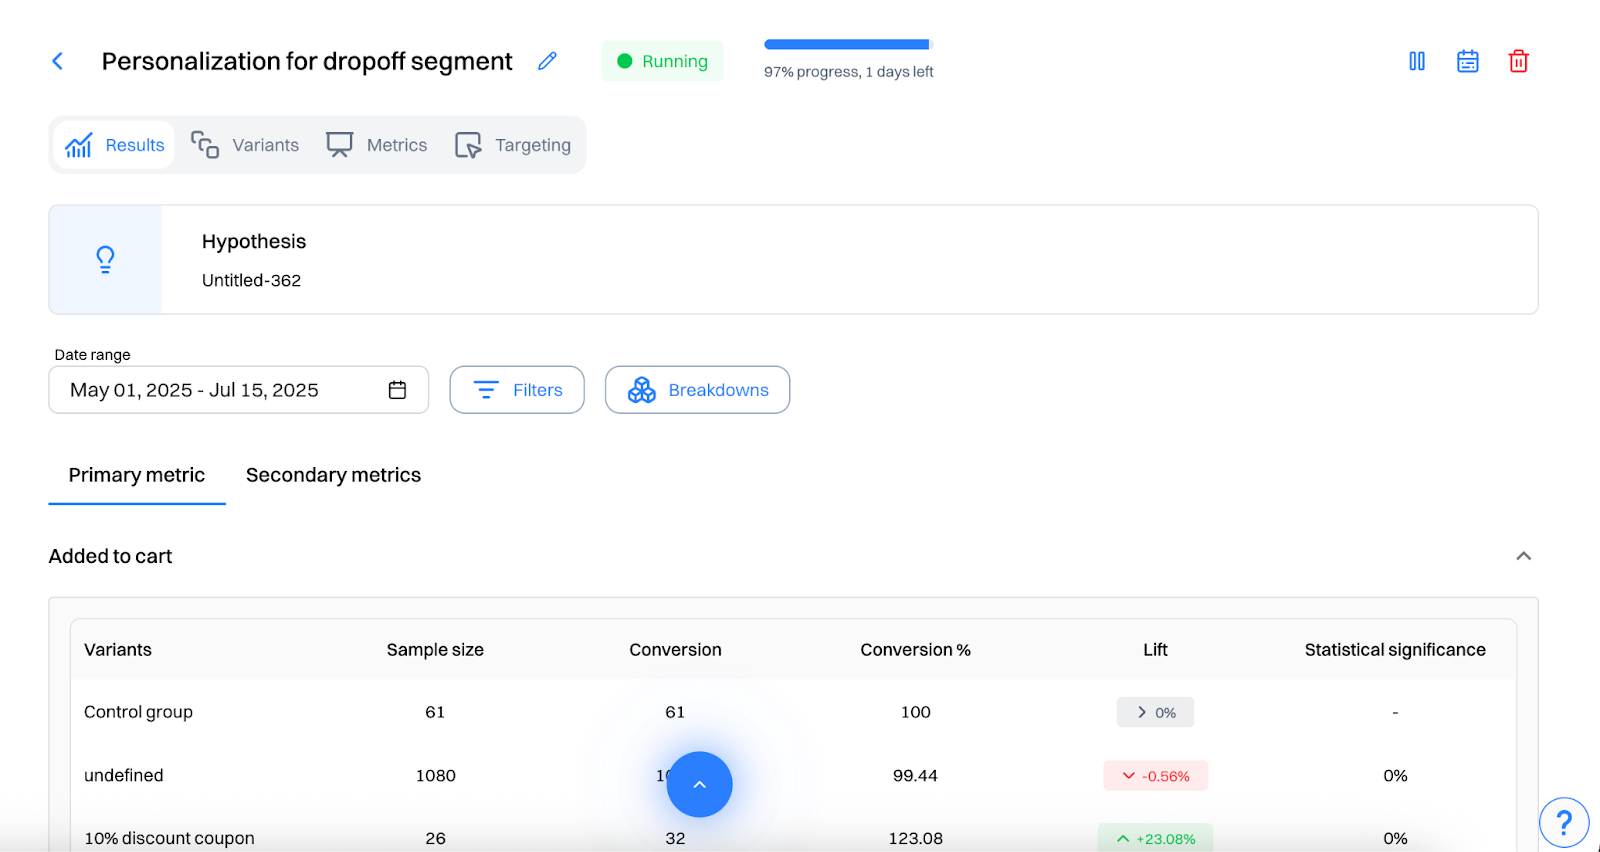Open the Breakdowns button
The height and width of the screenshot is (852, 1600).
(697, 390)
